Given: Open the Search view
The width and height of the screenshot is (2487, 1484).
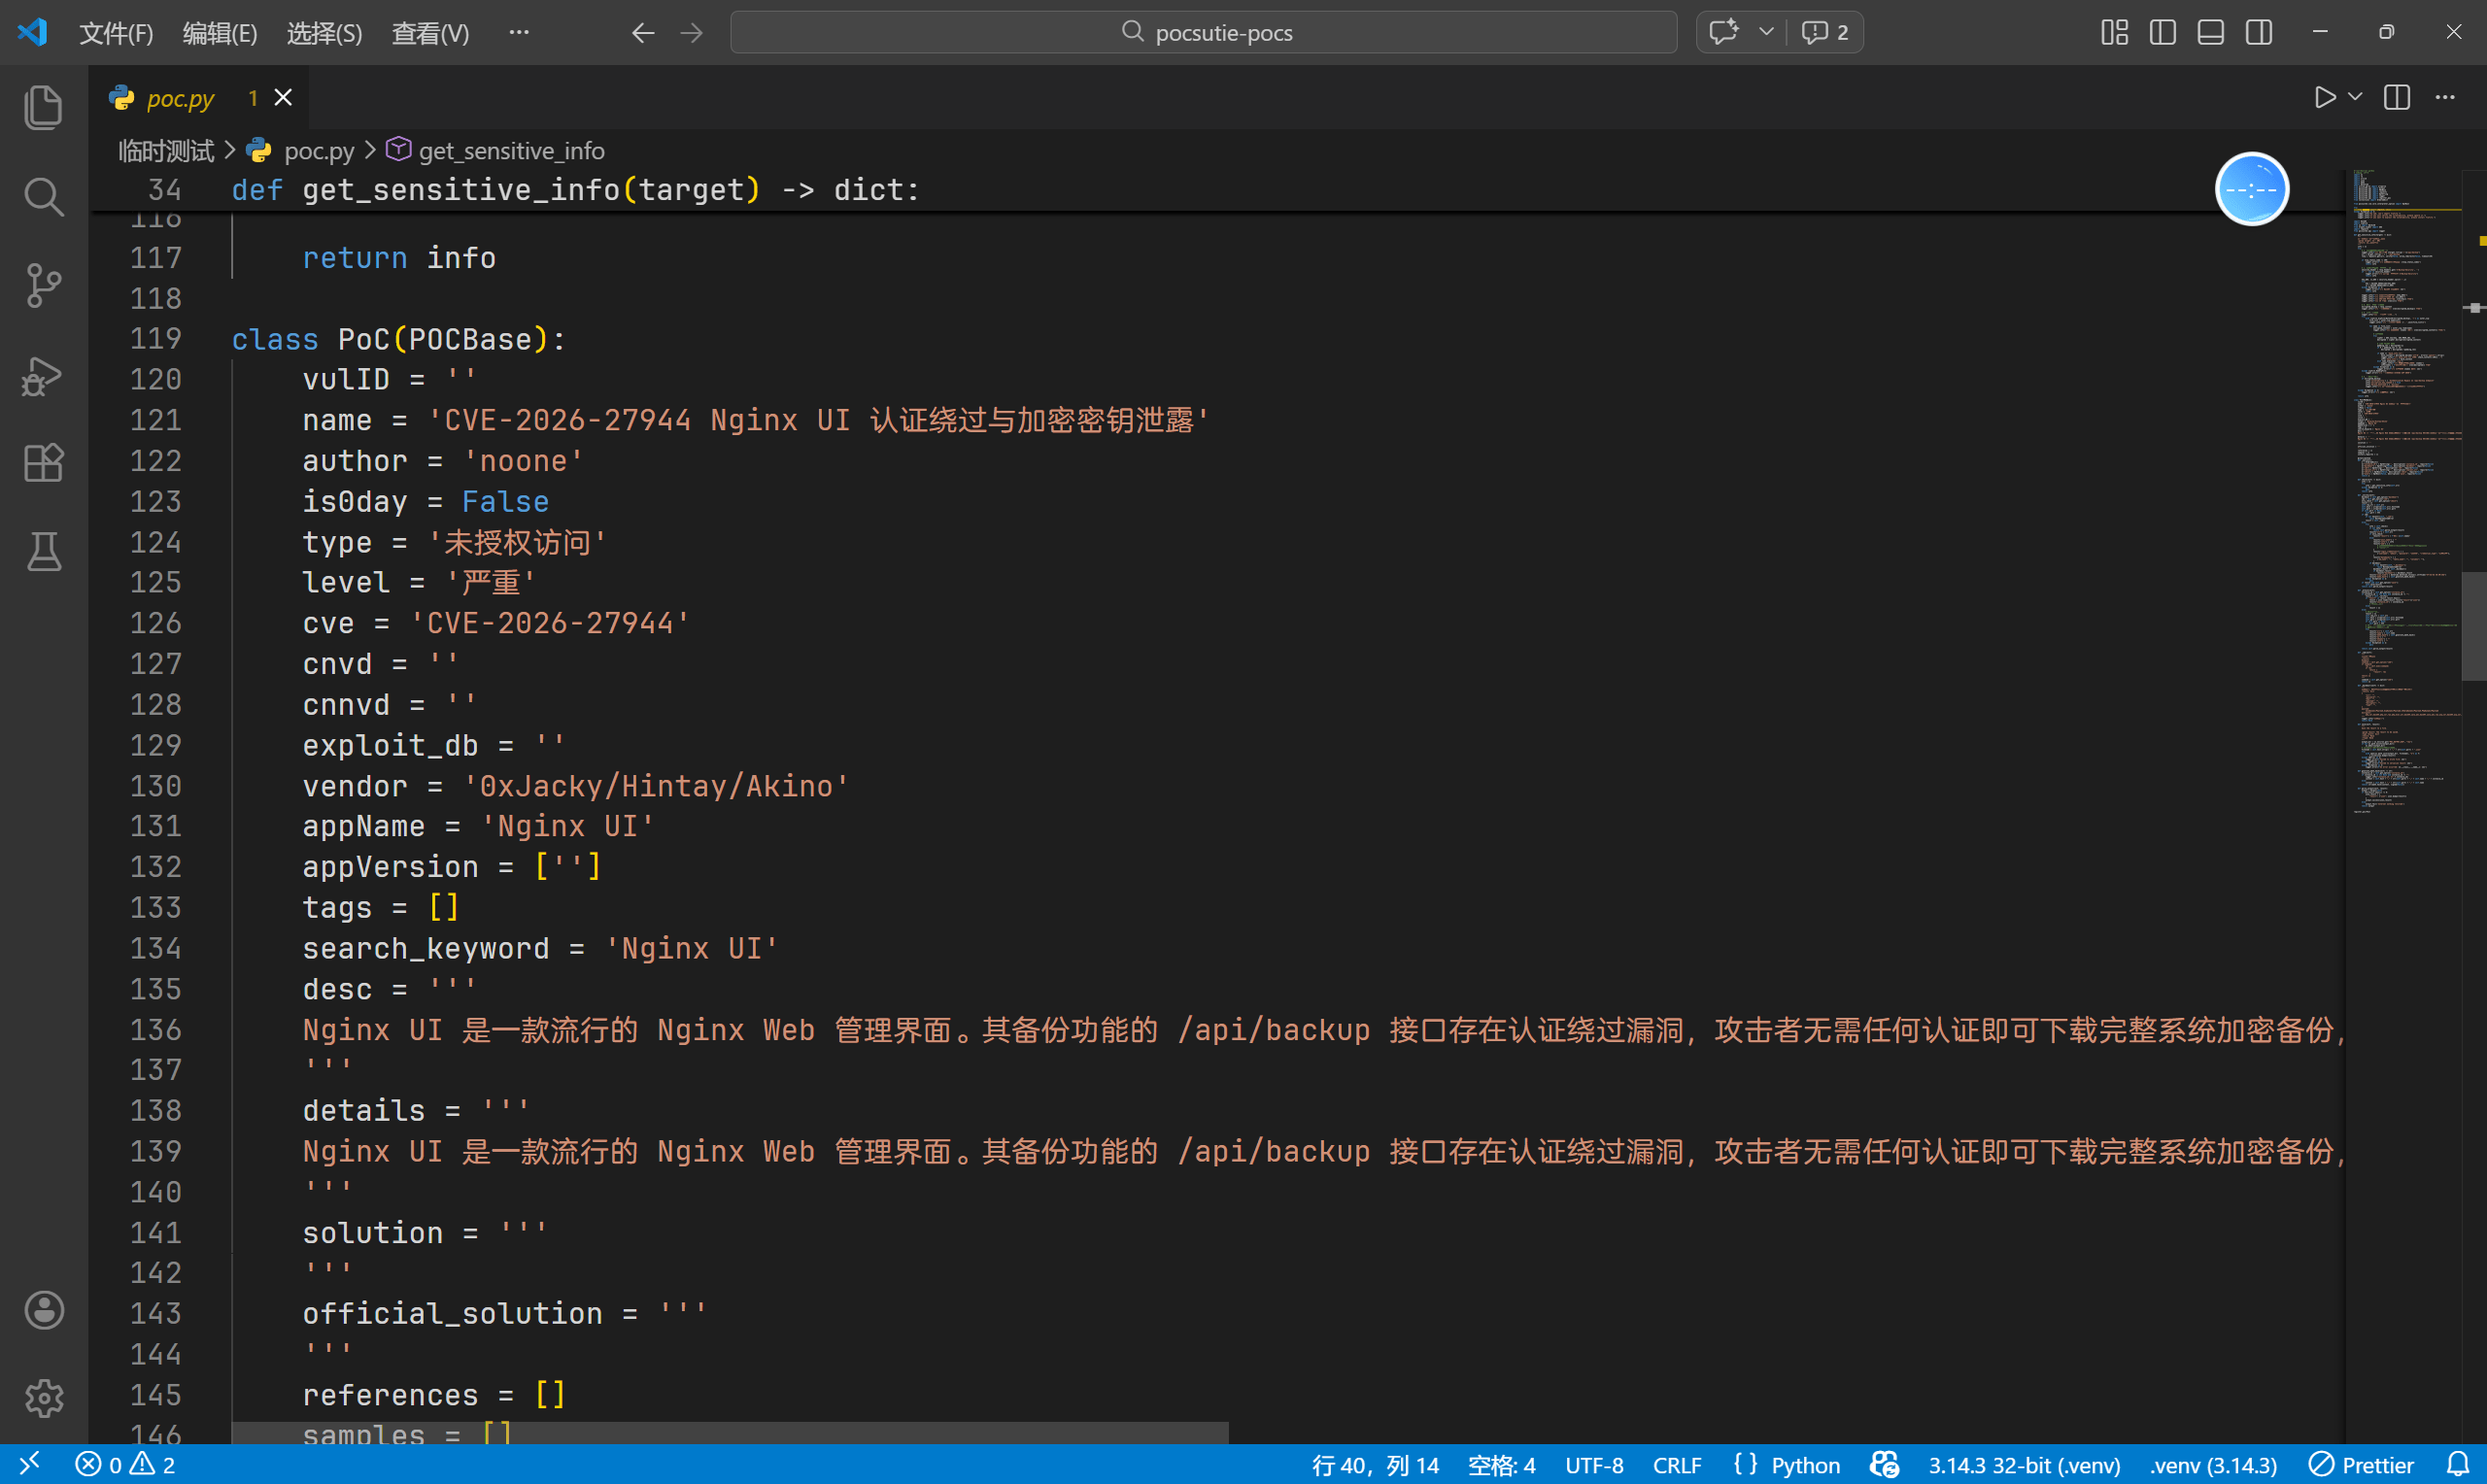Looking at the screenshot, I should pos(43,196).
